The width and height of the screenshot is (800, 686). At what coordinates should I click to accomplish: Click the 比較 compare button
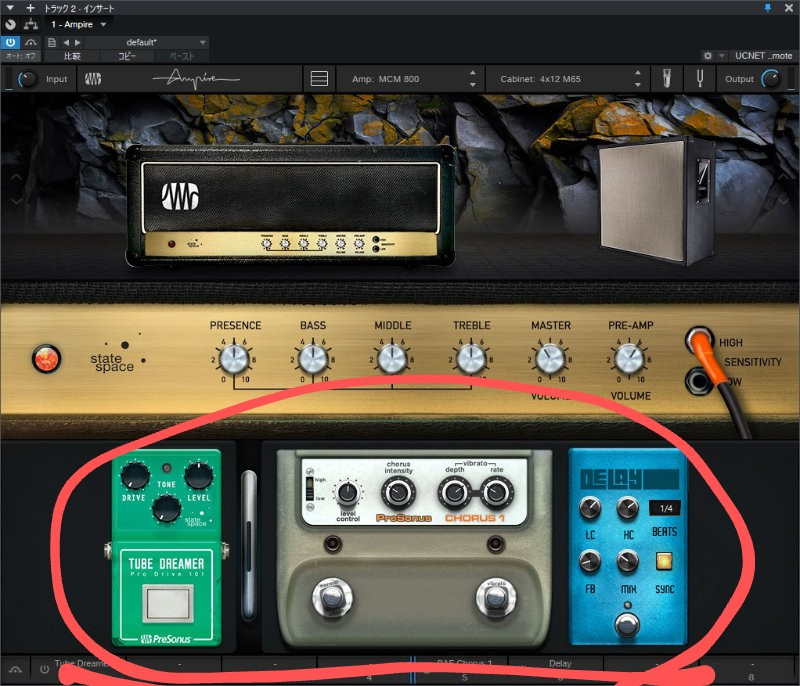coord(72,56)
